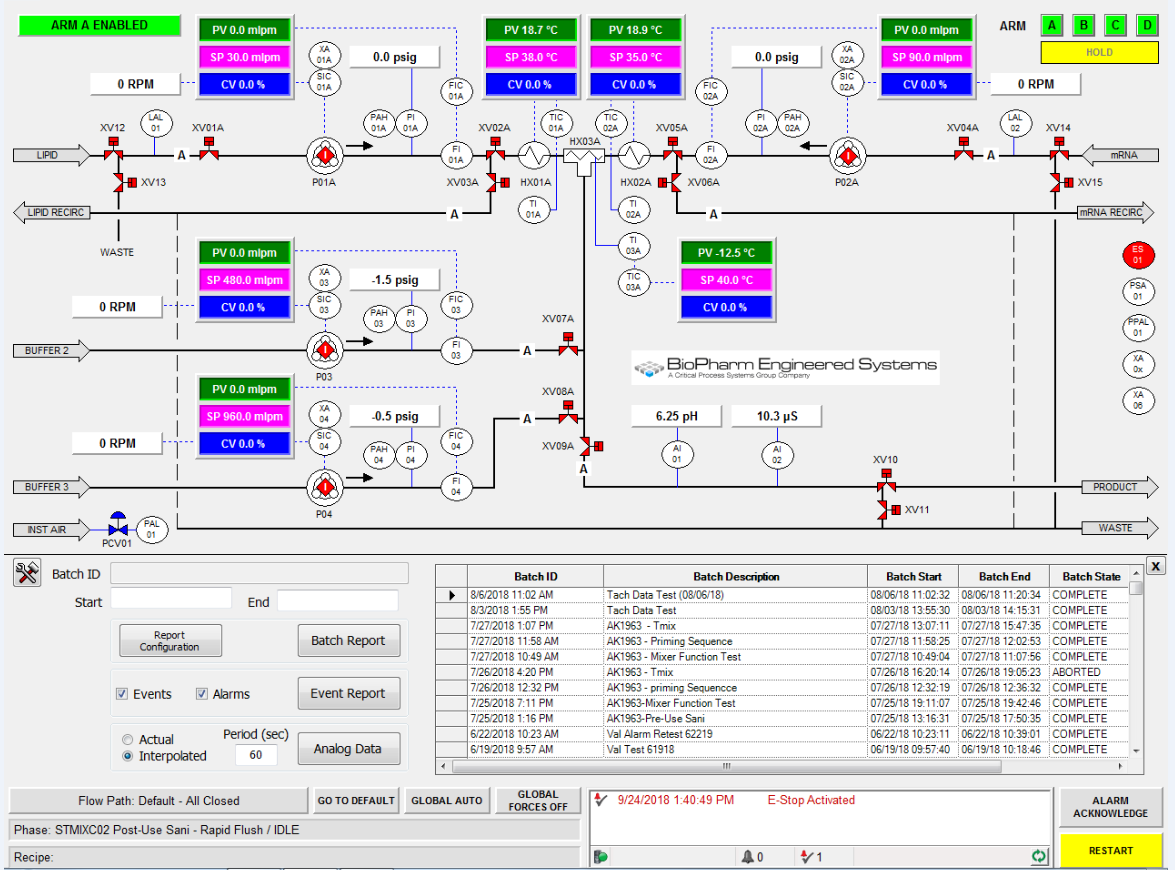Toggle Arm C button
This screenshot has width=1175, height=870.
coord(1115,25)
